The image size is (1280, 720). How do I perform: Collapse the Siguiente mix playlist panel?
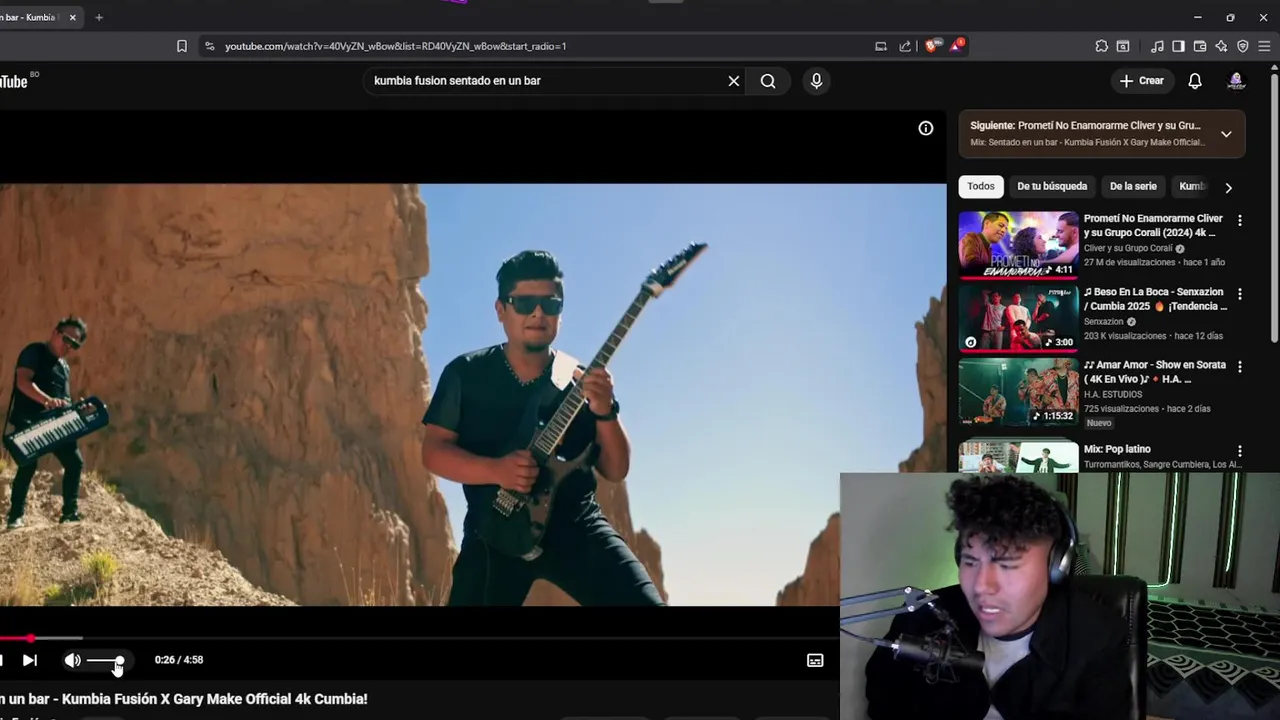click(x=1226, y=134)
